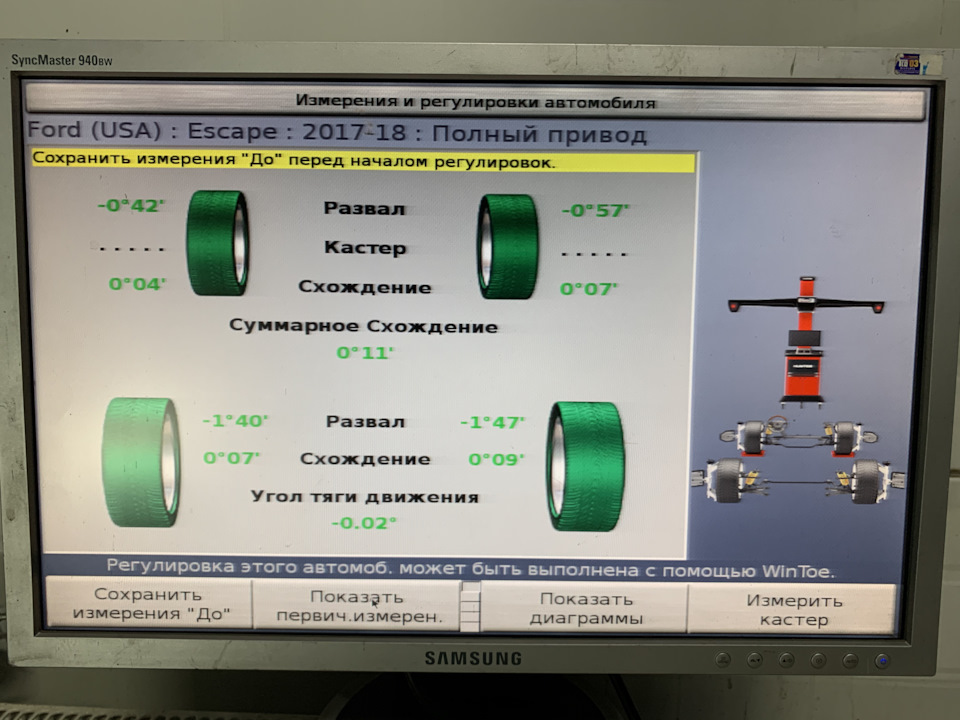Click thrust angle value -0.02°
The height and width of the screenshot is (720, 960).
tap(364, 523)
